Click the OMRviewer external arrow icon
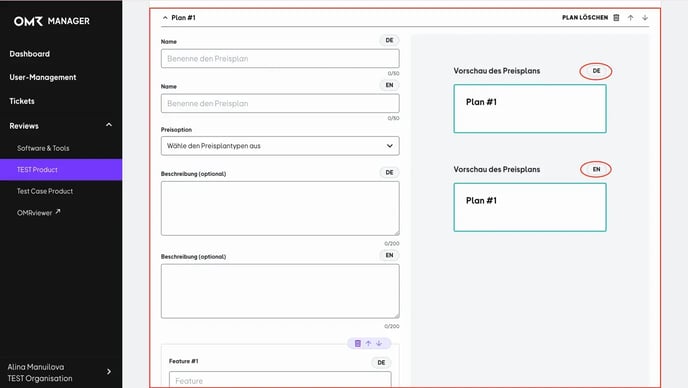 coord(57,212)
